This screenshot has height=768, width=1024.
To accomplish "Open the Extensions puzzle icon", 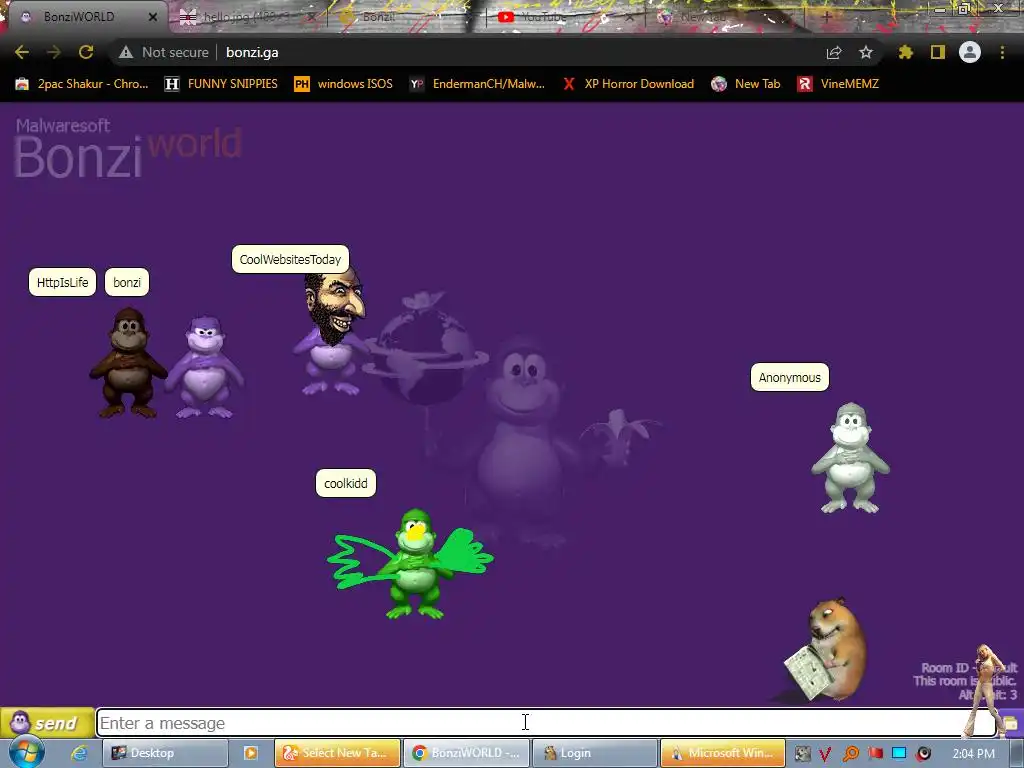I will click(x=906, y=52).
